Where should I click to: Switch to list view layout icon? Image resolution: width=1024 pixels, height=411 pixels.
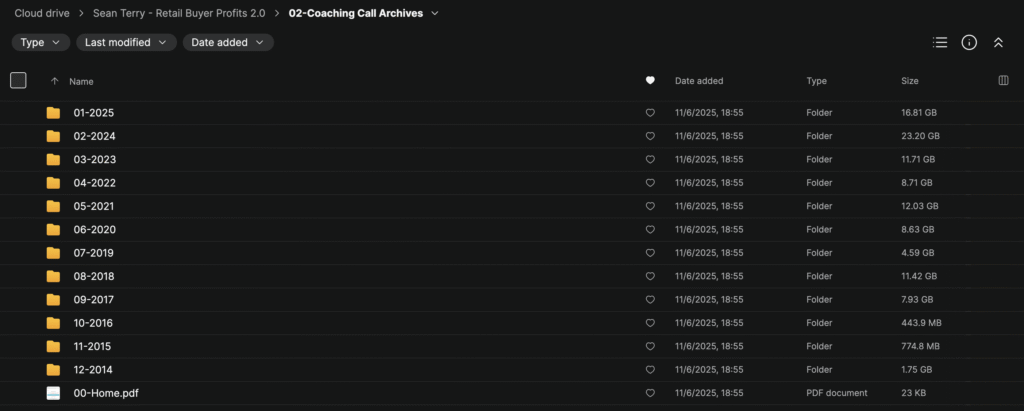coord(939,43)
